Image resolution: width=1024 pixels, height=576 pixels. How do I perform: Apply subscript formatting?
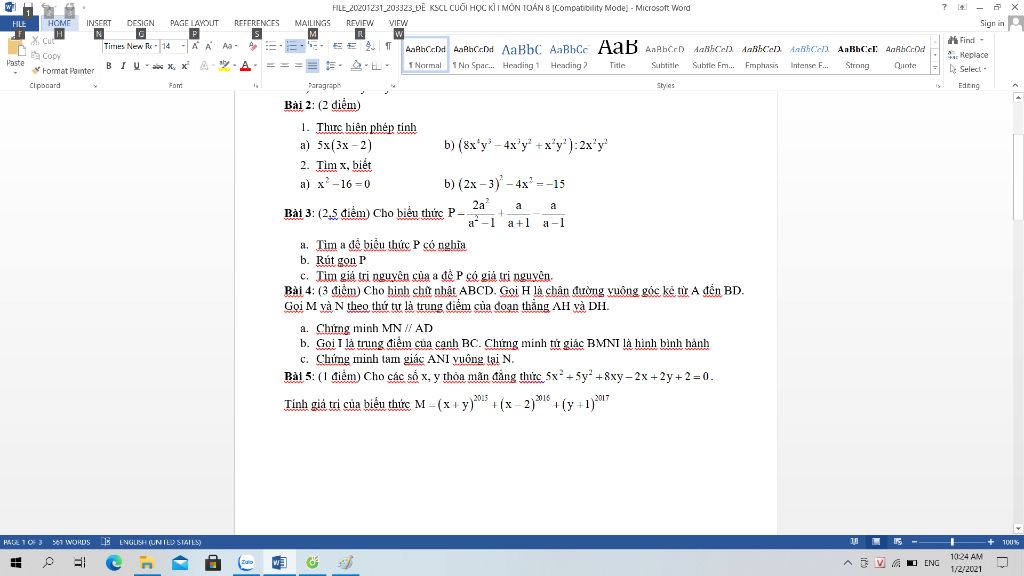pos(171,66)
